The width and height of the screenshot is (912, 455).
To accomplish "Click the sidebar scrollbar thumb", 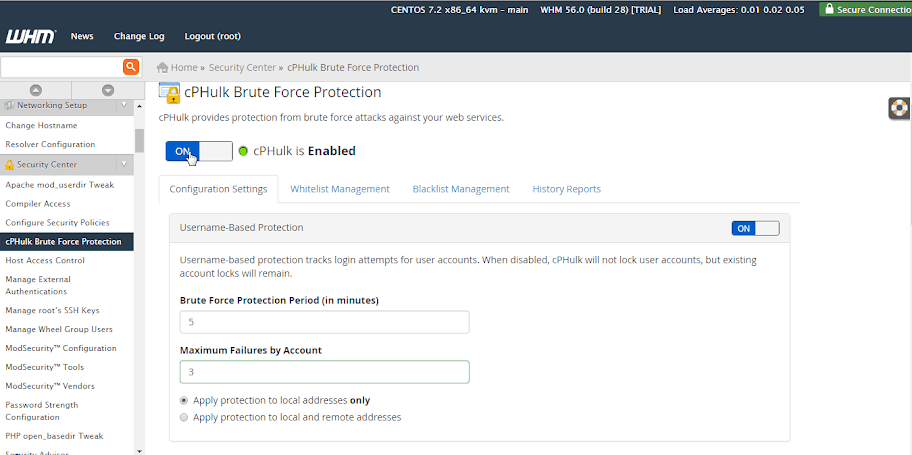I will [x=140, y=141].
